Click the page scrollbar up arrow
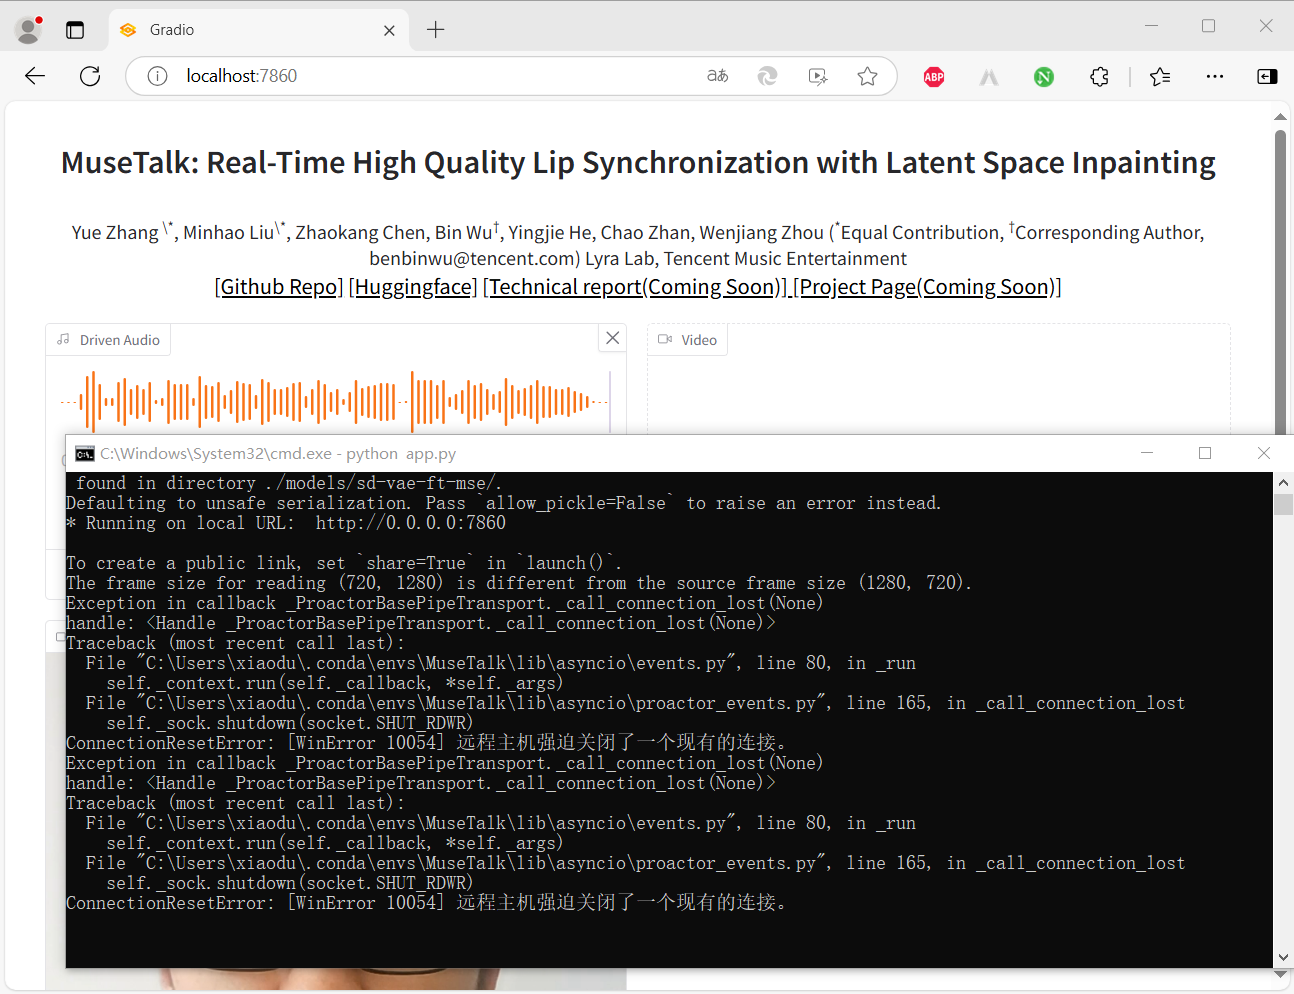The height and width of the screenshot is (994, 1294). pyautogui.click(x=1280, y=117)
